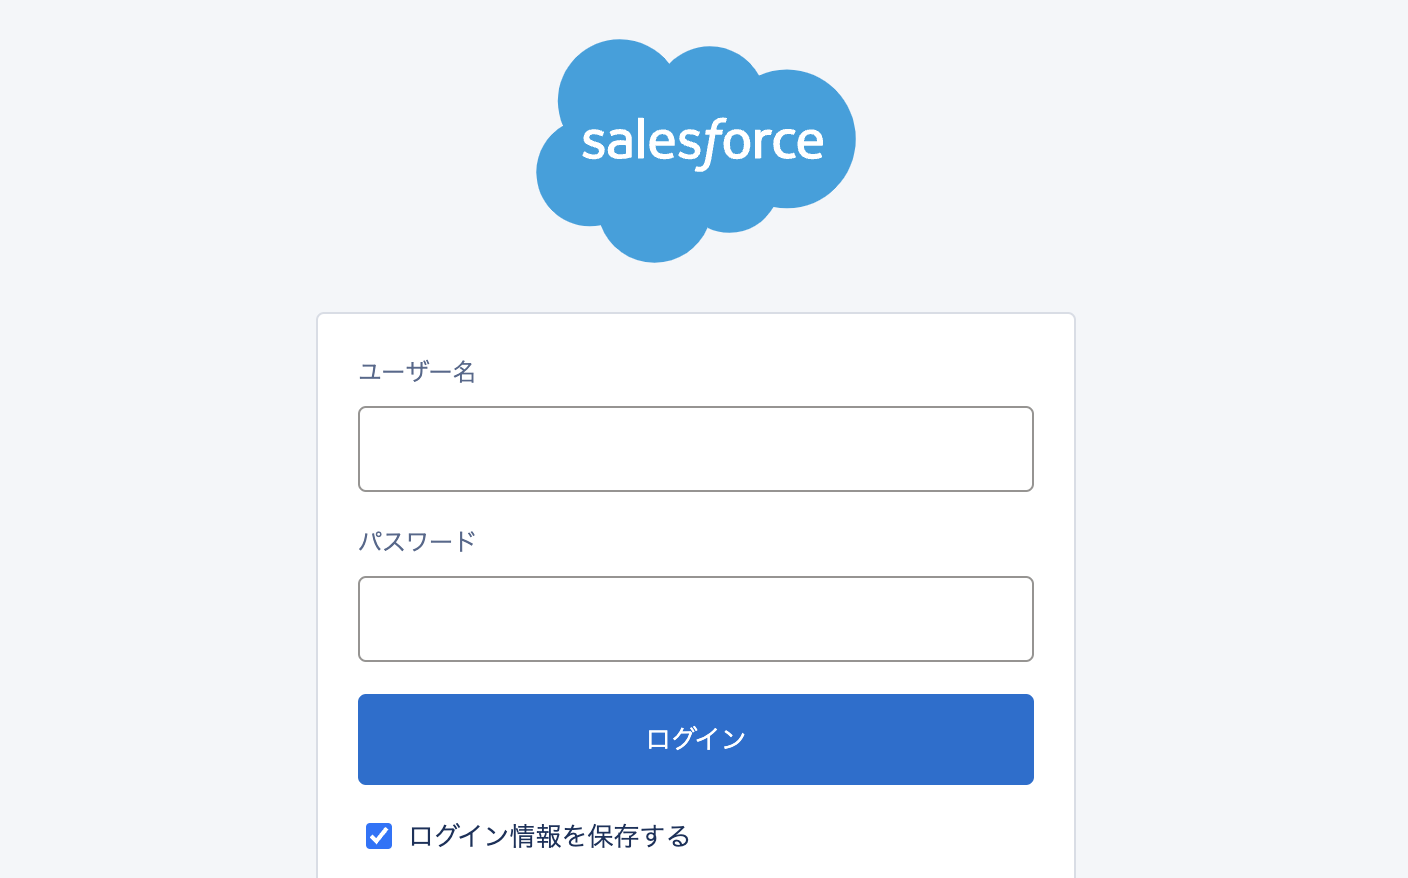Click the blue checkmark box below ログイン

(x=379, y=836)
